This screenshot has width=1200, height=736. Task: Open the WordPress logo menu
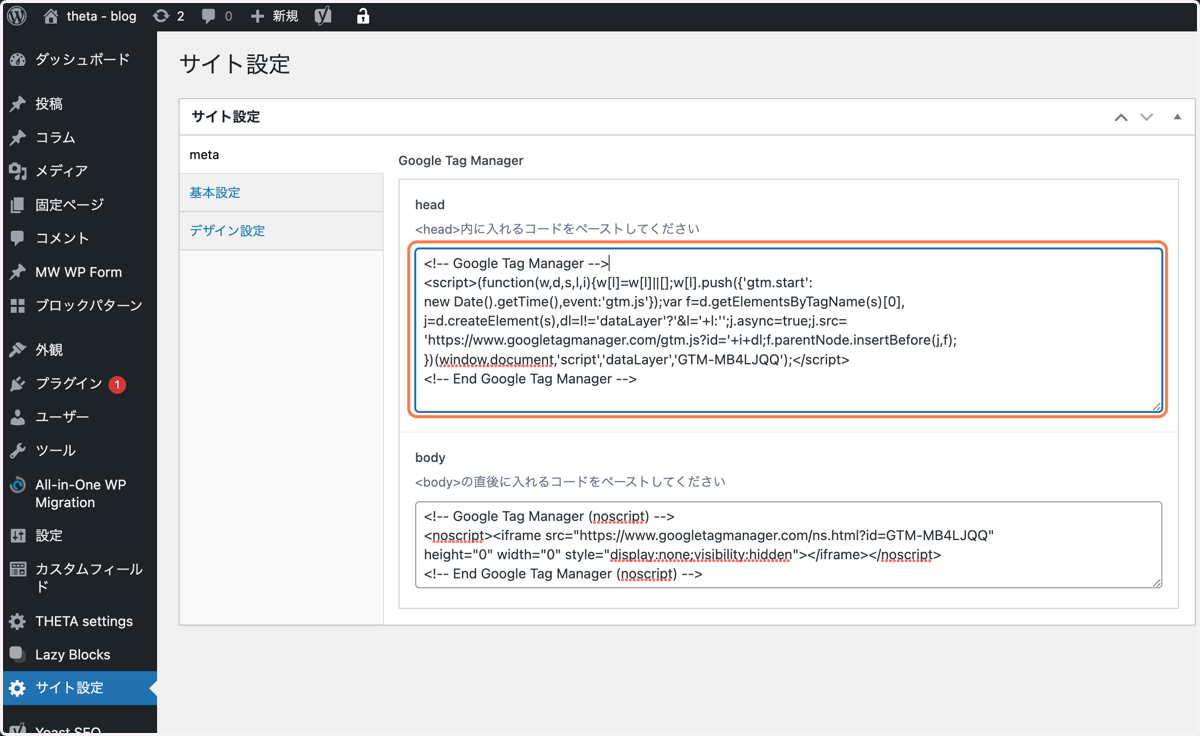(17, 16)
